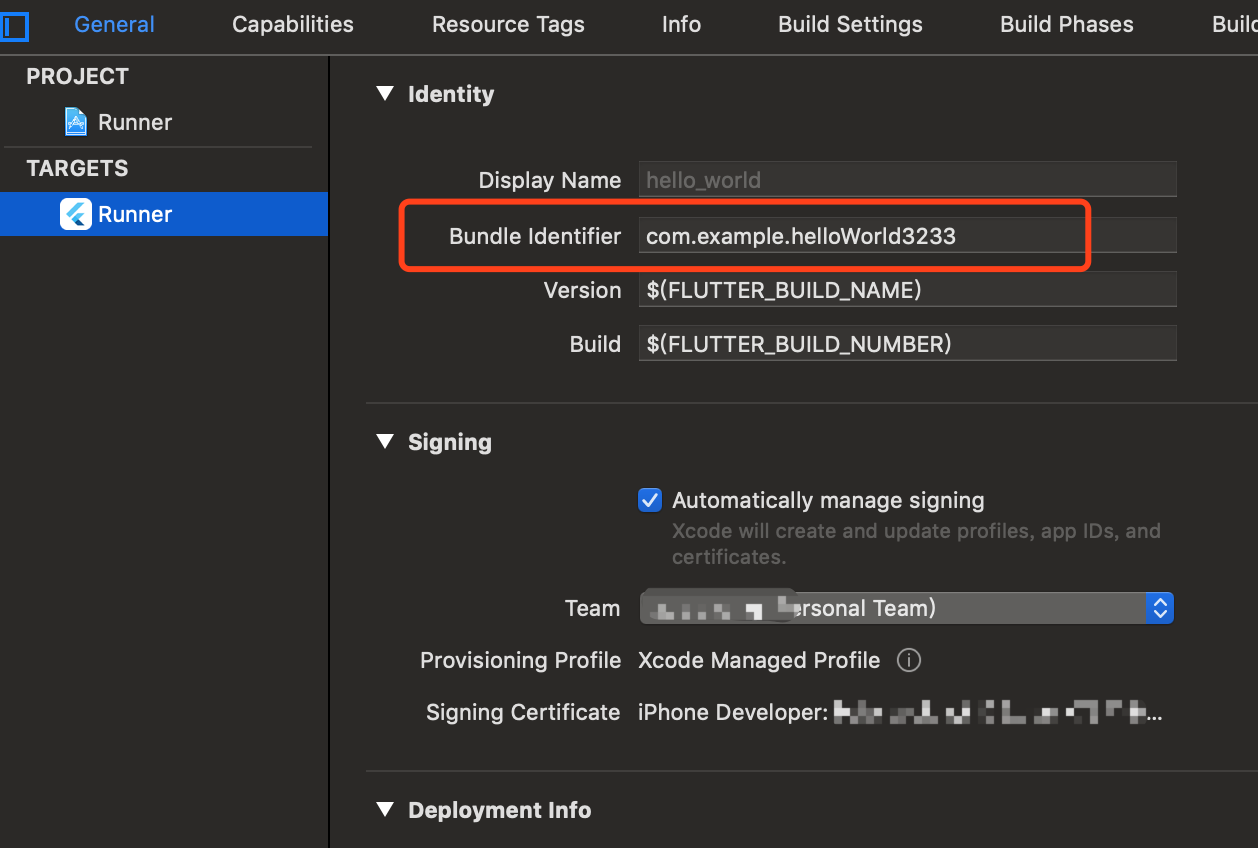Click the Runner project blueprint icon

76,122
